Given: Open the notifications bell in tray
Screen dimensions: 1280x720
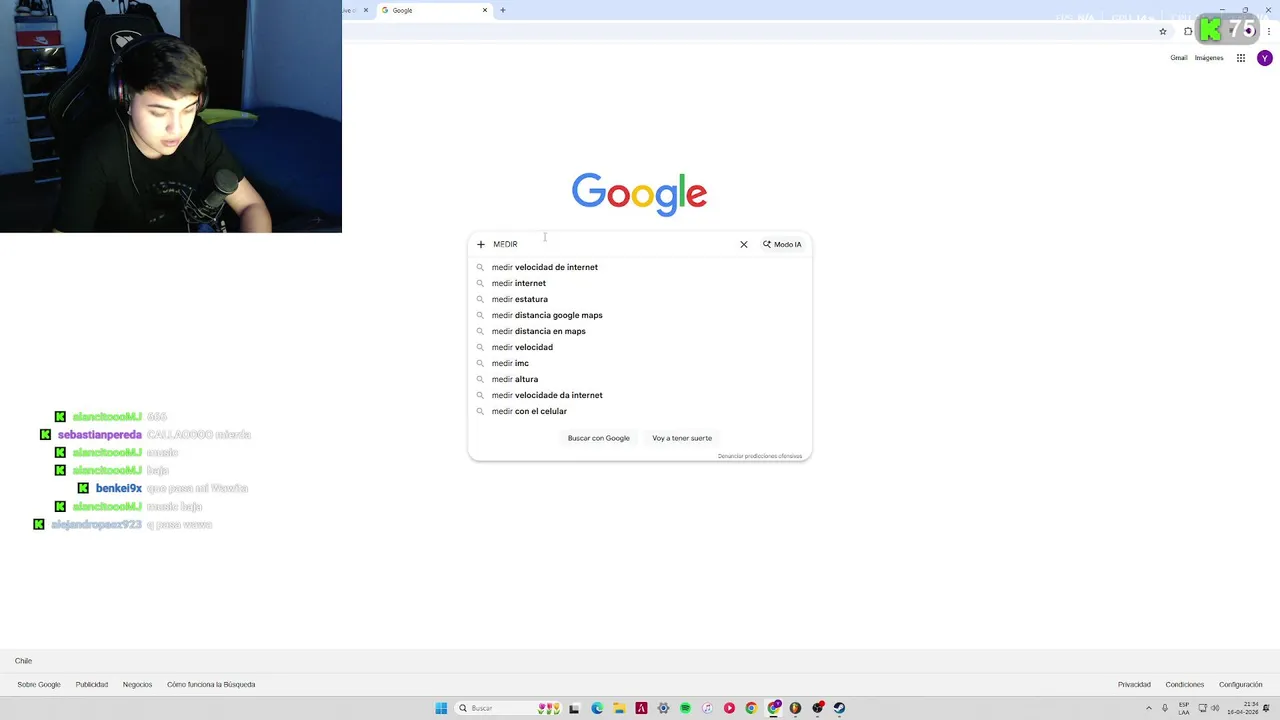Looking at the screenshot, I should (1267, 708).
